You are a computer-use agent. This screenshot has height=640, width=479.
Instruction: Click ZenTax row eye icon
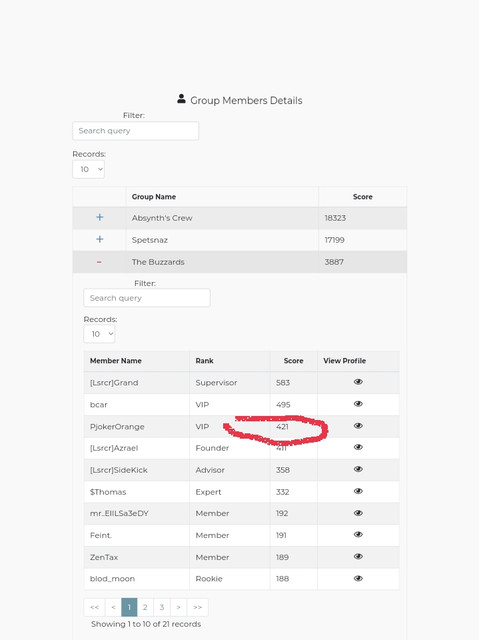tap(358, 556)
